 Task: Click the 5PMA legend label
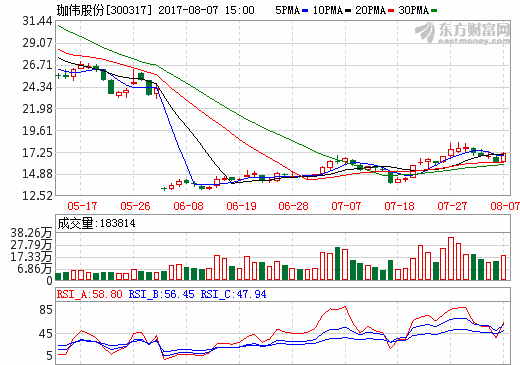pos(288,10)
